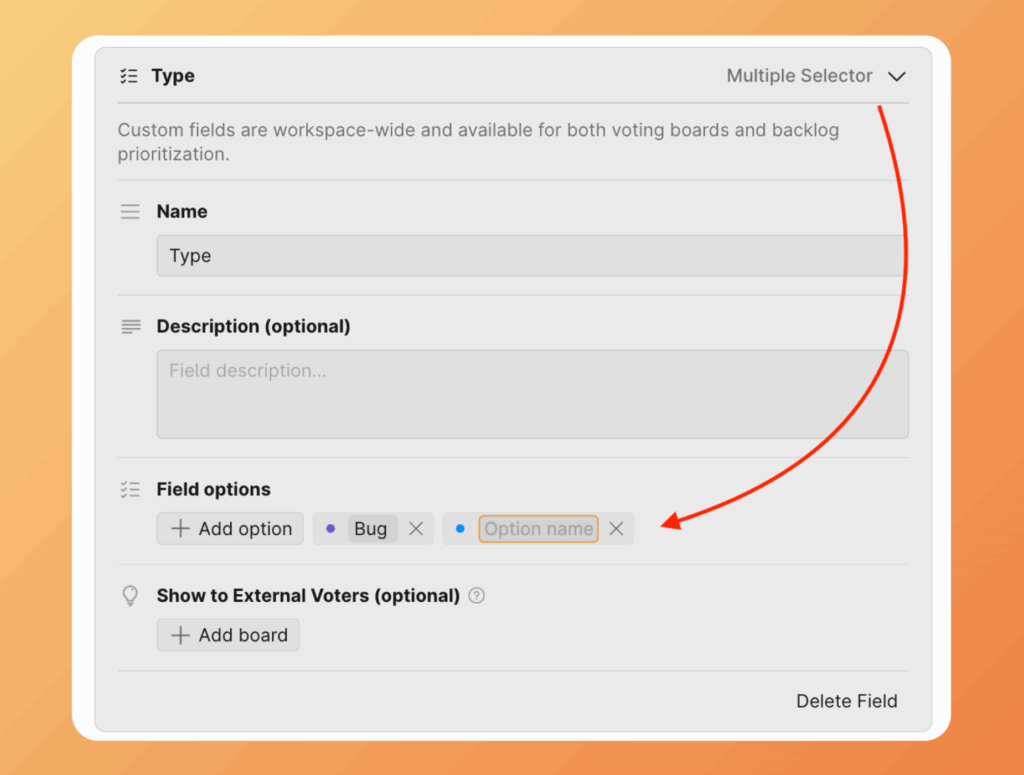
Task: Click the checklist icon beside Field options
Action: click(x=130, y=490)
